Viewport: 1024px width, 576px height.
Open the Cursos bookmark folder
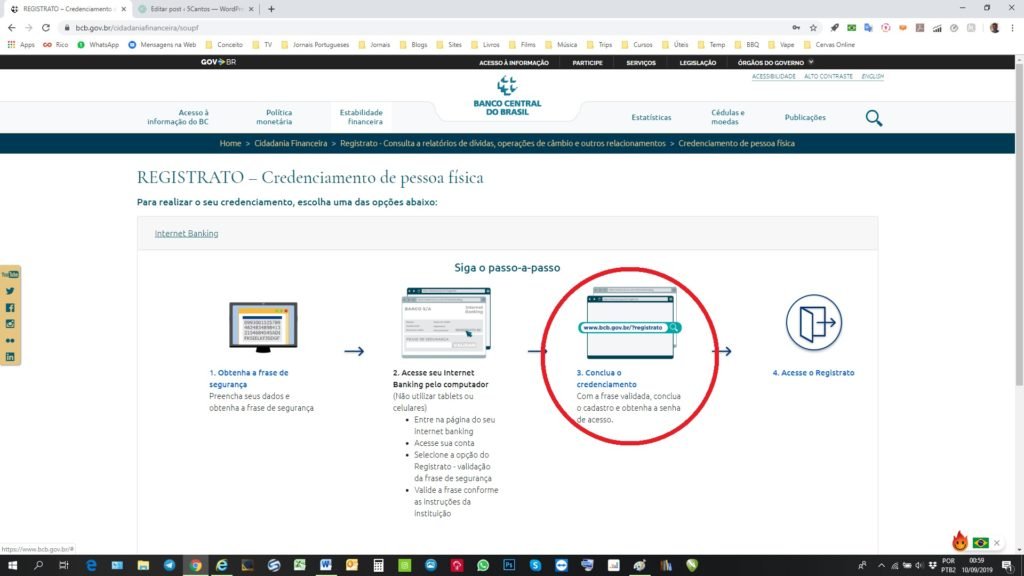pos(637,45)
